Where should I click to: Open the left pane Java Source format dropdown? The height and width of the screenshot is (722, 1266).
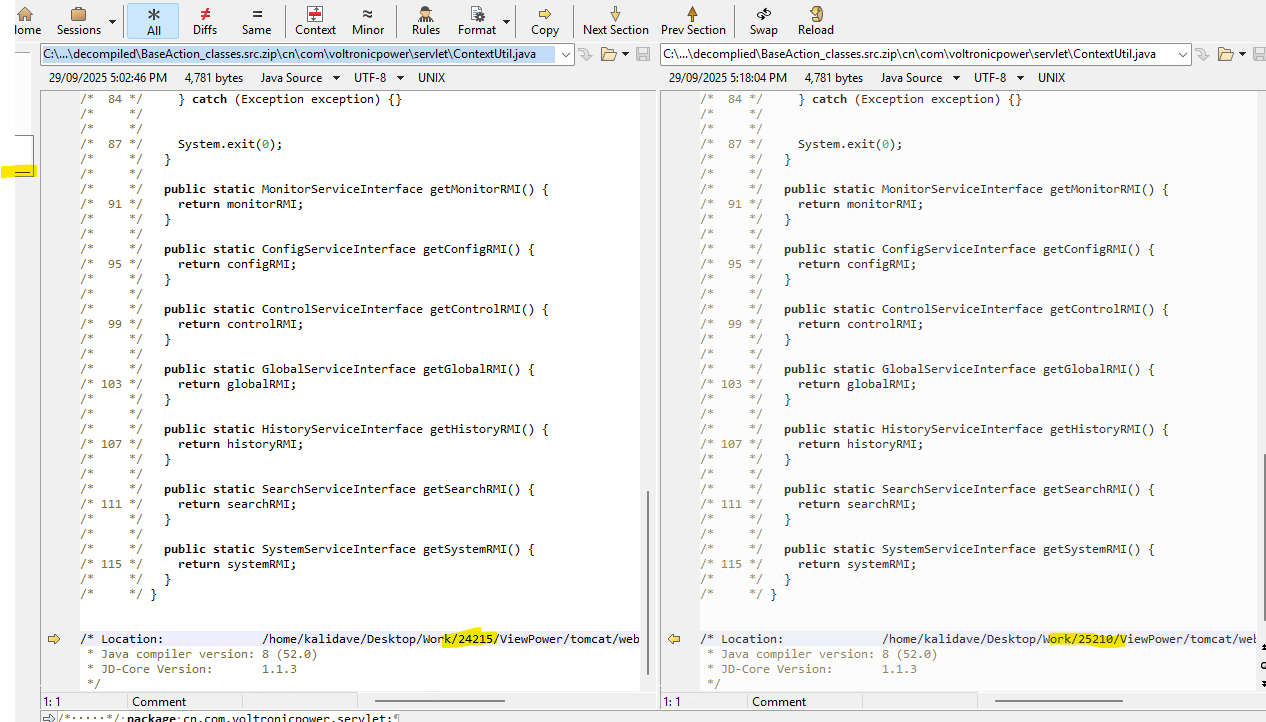click(x=300, y=78)
